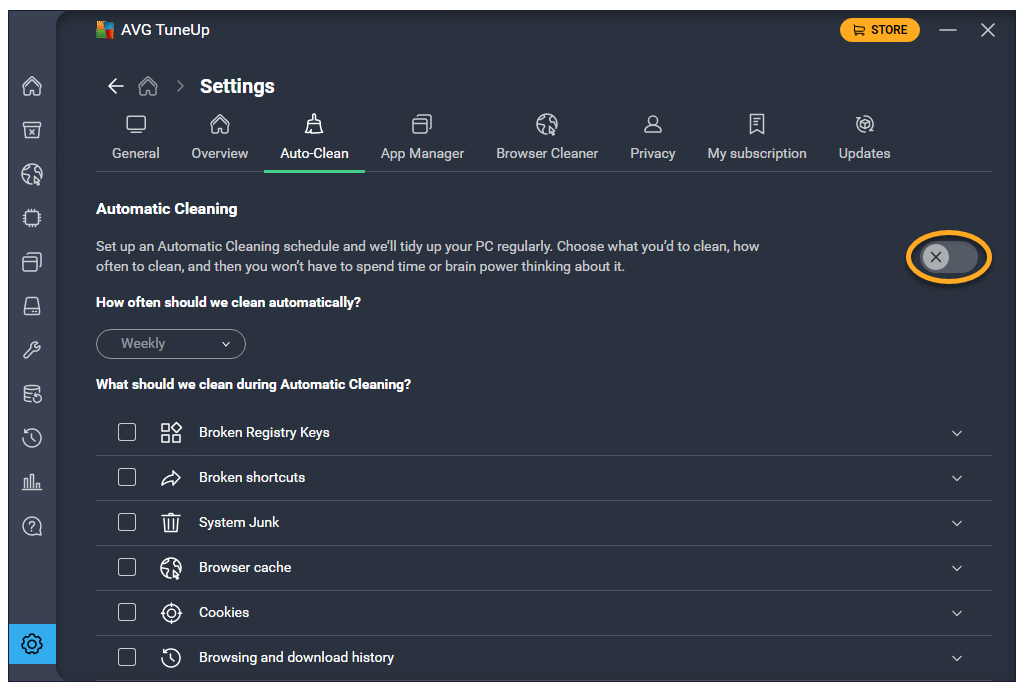
Task: Click the history clock sidebar icon
Action: coord(32,438)
